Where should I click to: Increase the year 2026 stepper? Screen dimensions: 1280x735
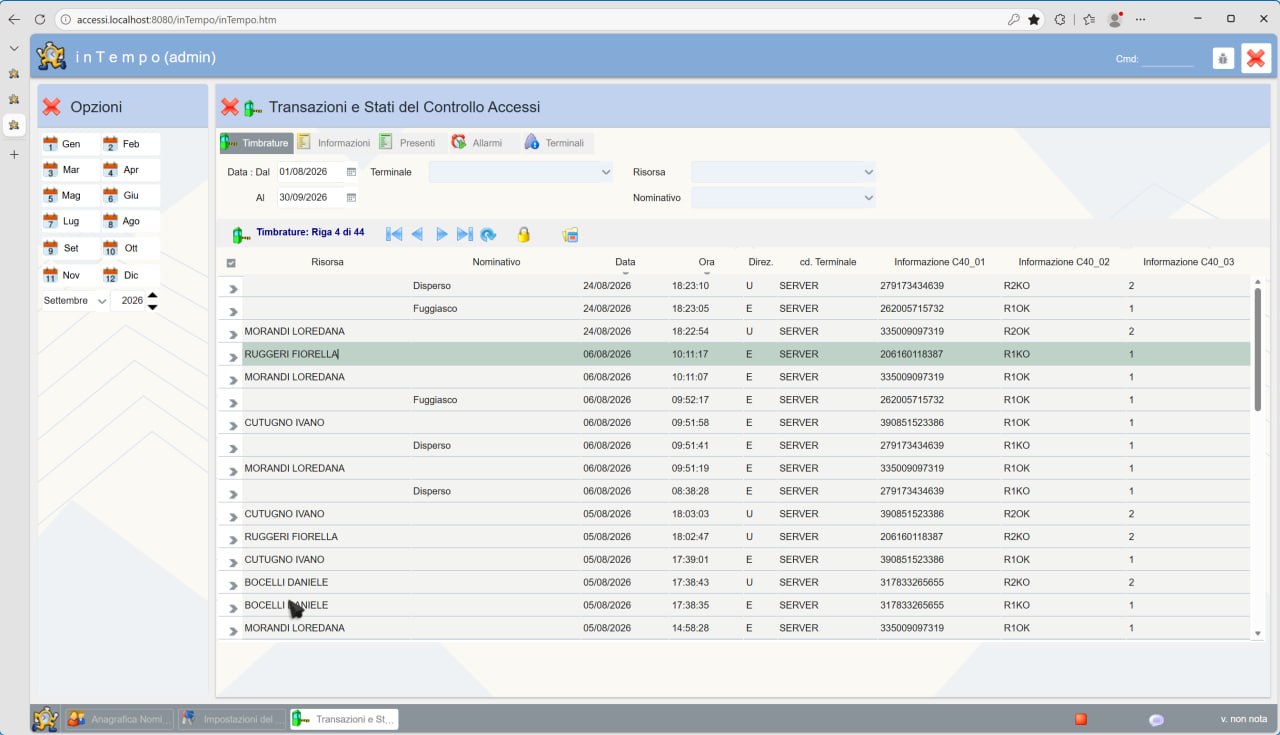(152, 295)
